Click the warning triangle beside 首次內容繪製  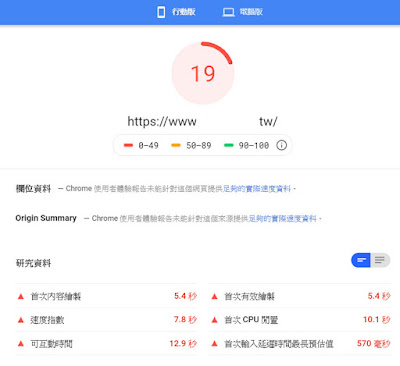(21, 296)
